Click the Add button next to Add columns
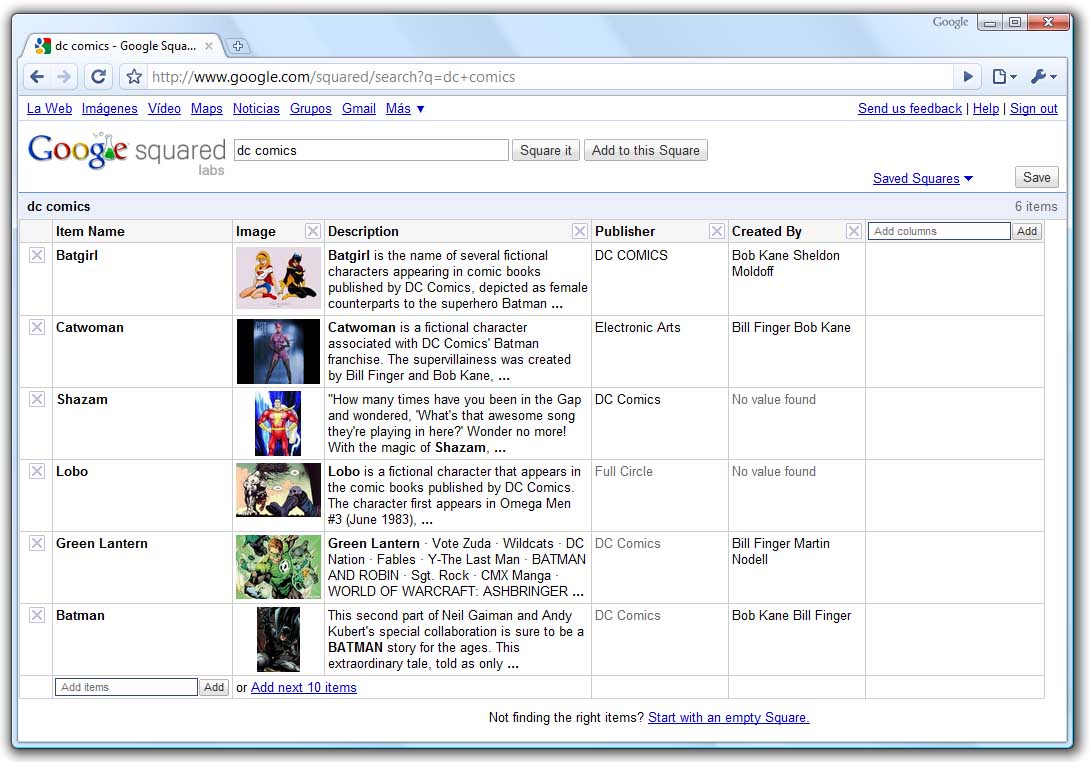The height and width of the screenshot is (762, 1089). (x=1027, y=231)
